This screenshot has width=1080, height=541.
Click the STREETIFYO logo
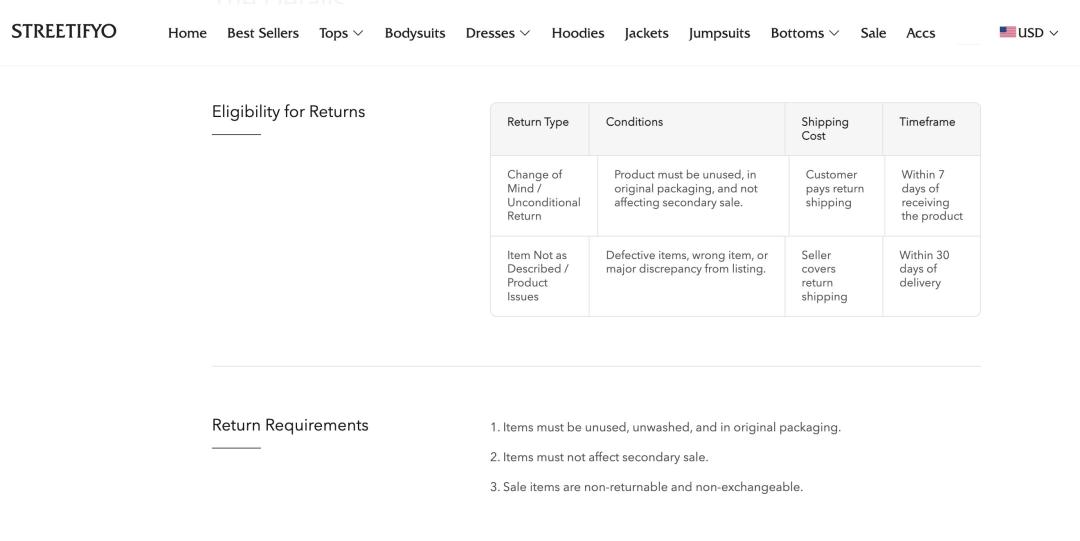64,32
